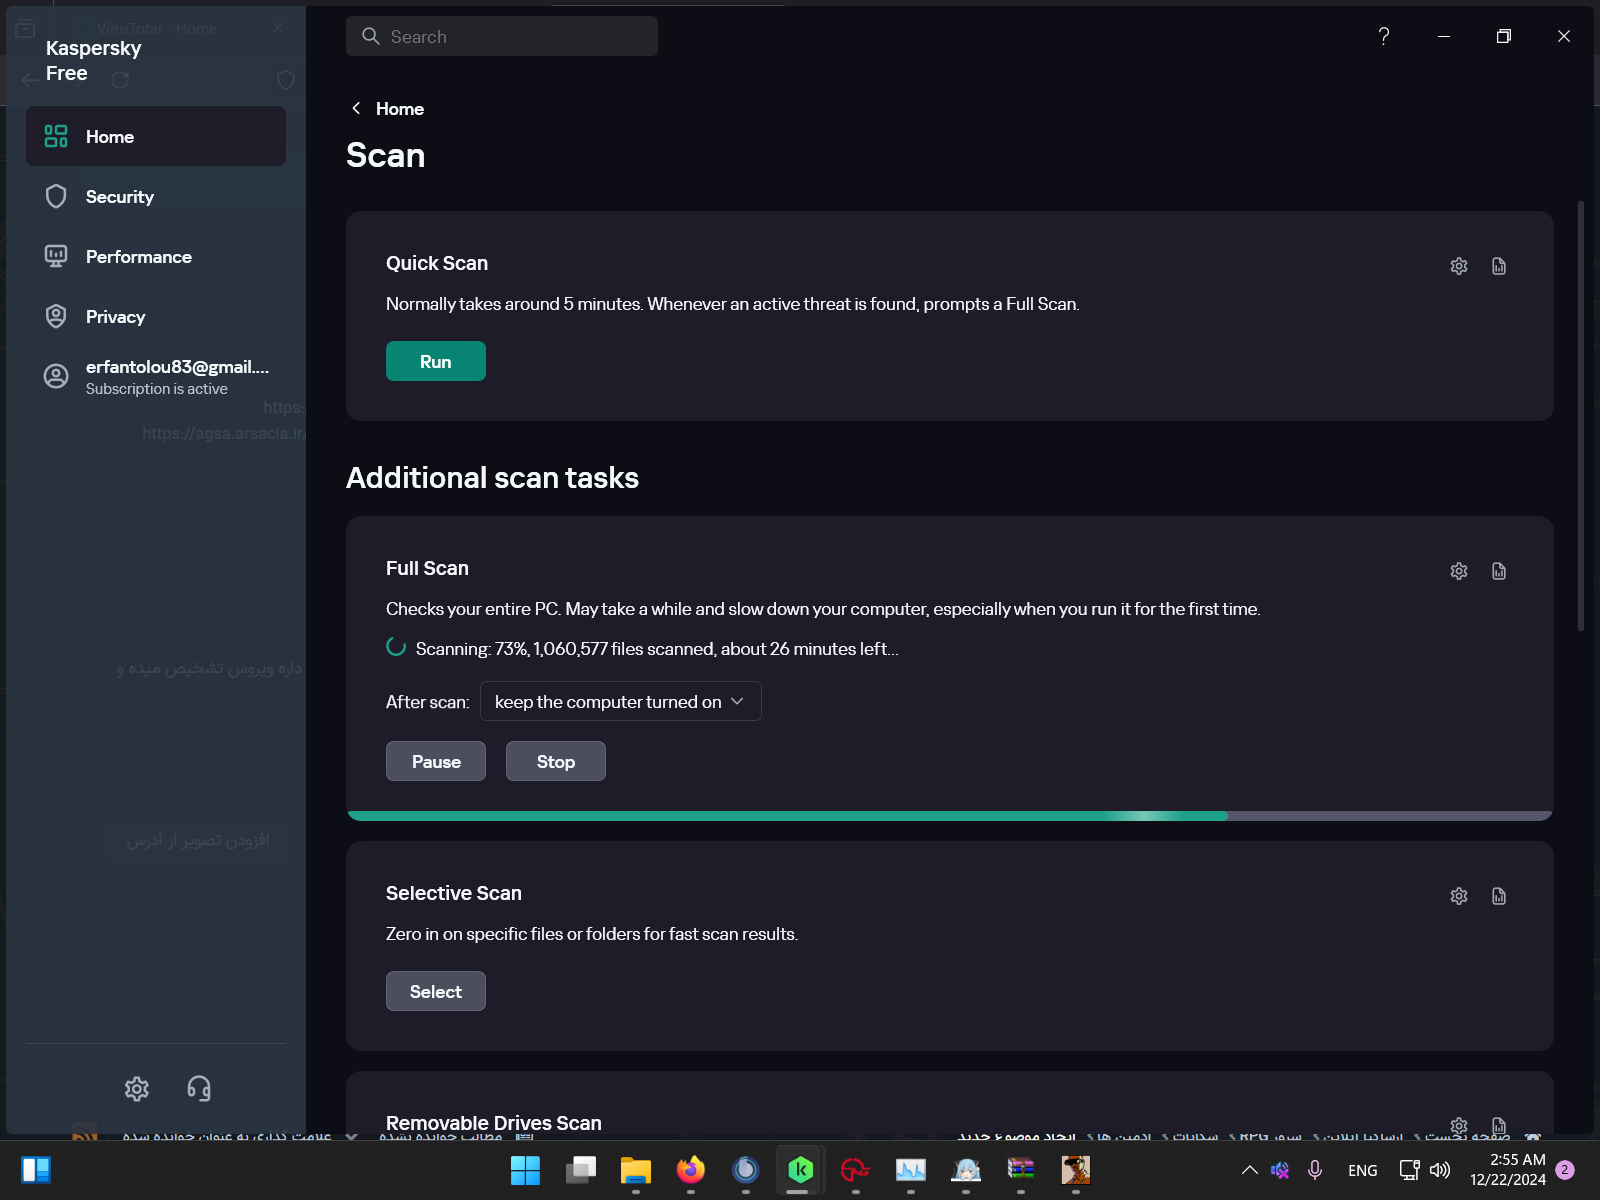Open File Explorer from taskbar
This screenshot has width=1600, height=1200.
point(636,1170)
